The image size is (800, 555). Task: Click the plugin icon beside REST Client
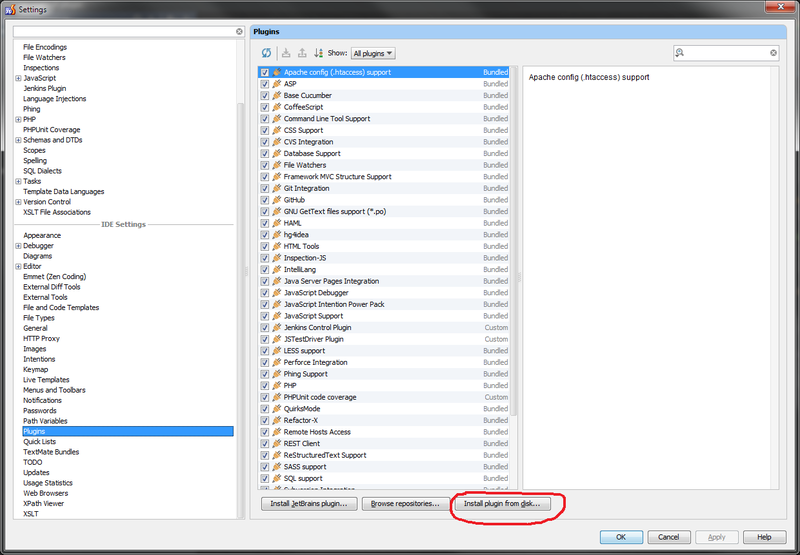[x=277, y=443]
